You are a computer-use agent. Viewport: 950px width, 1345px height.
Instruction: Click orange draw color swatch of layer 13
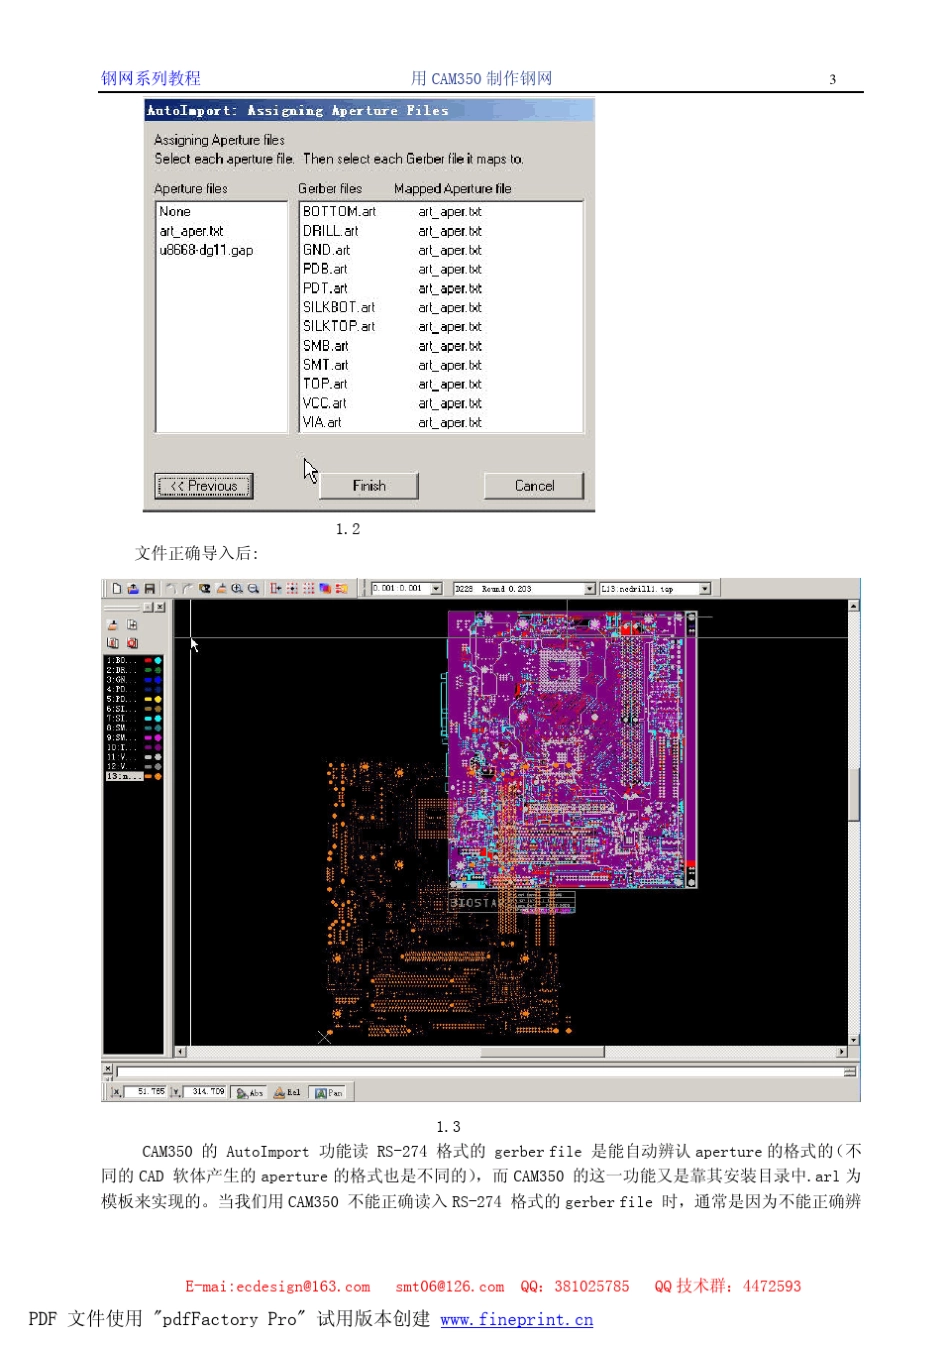coord(148,776)
